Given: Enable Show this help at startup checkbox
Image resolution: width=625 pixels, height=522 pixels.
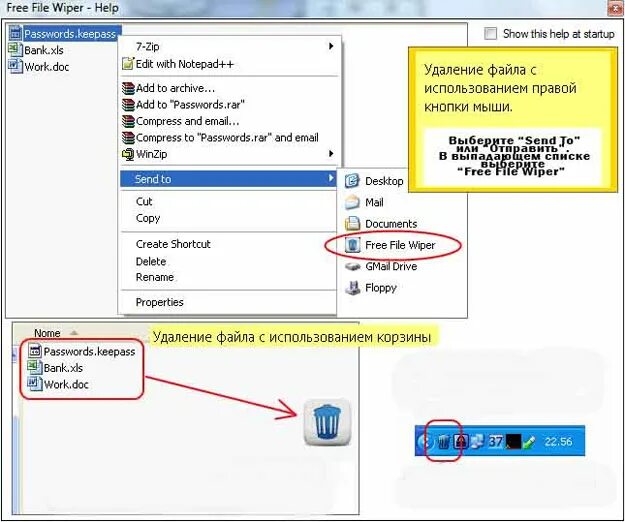Looking at the screenshot, I should tap(490, 33).
